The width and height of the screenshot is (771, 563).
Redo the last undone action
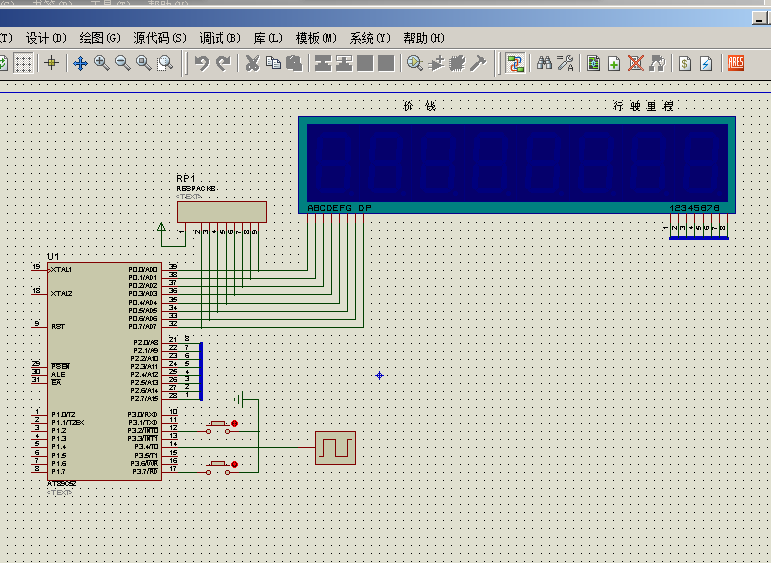pos(223,63)
